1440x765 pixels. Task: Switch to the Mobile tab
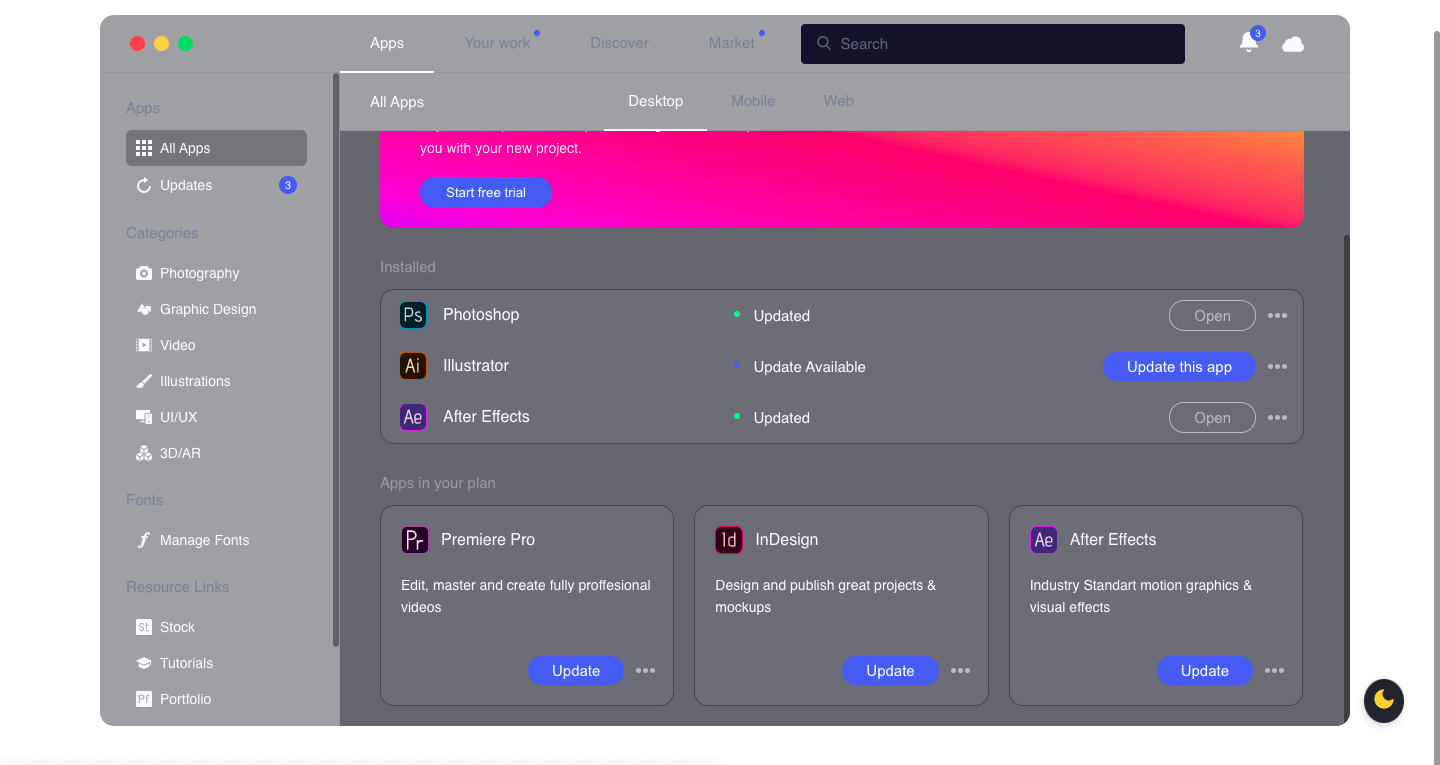pos(753,101)
